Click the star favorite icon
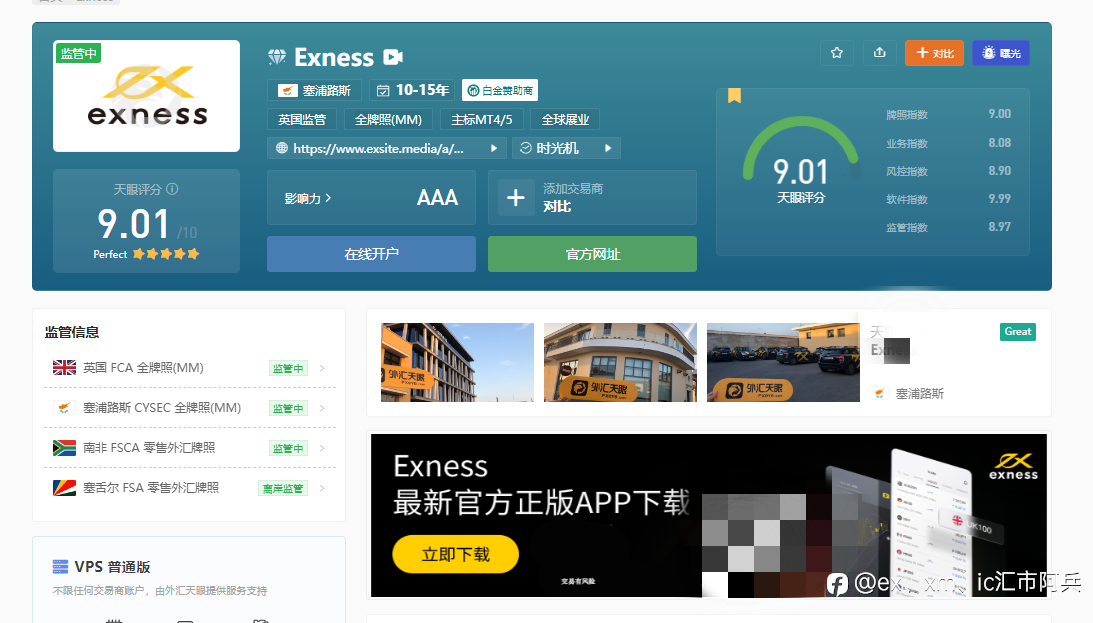Viewport: 1093px width, 623px height. coord(836,53)
